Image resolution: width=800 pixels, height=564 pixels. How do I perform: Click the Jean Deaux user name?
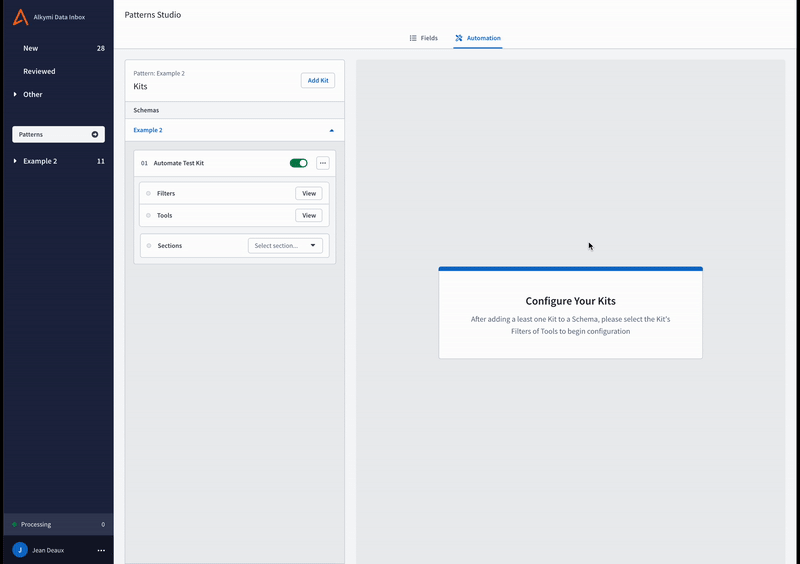48,550
